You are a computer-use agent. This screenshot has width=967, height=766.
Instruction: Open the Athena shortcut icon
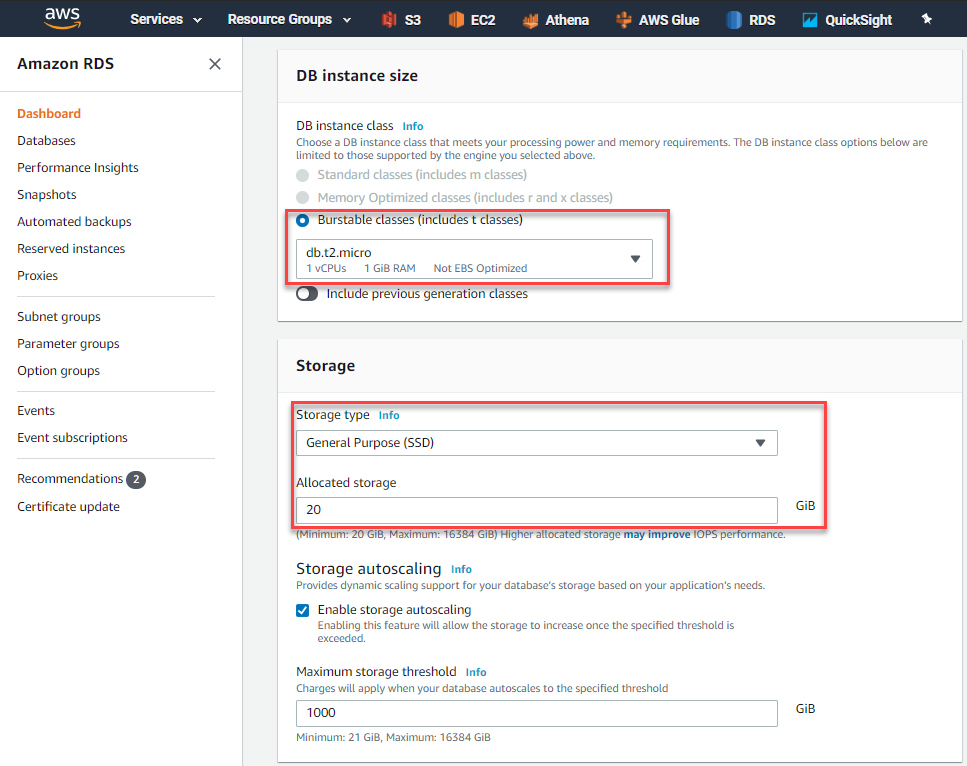pyautogui.click(x=530, y=20)
